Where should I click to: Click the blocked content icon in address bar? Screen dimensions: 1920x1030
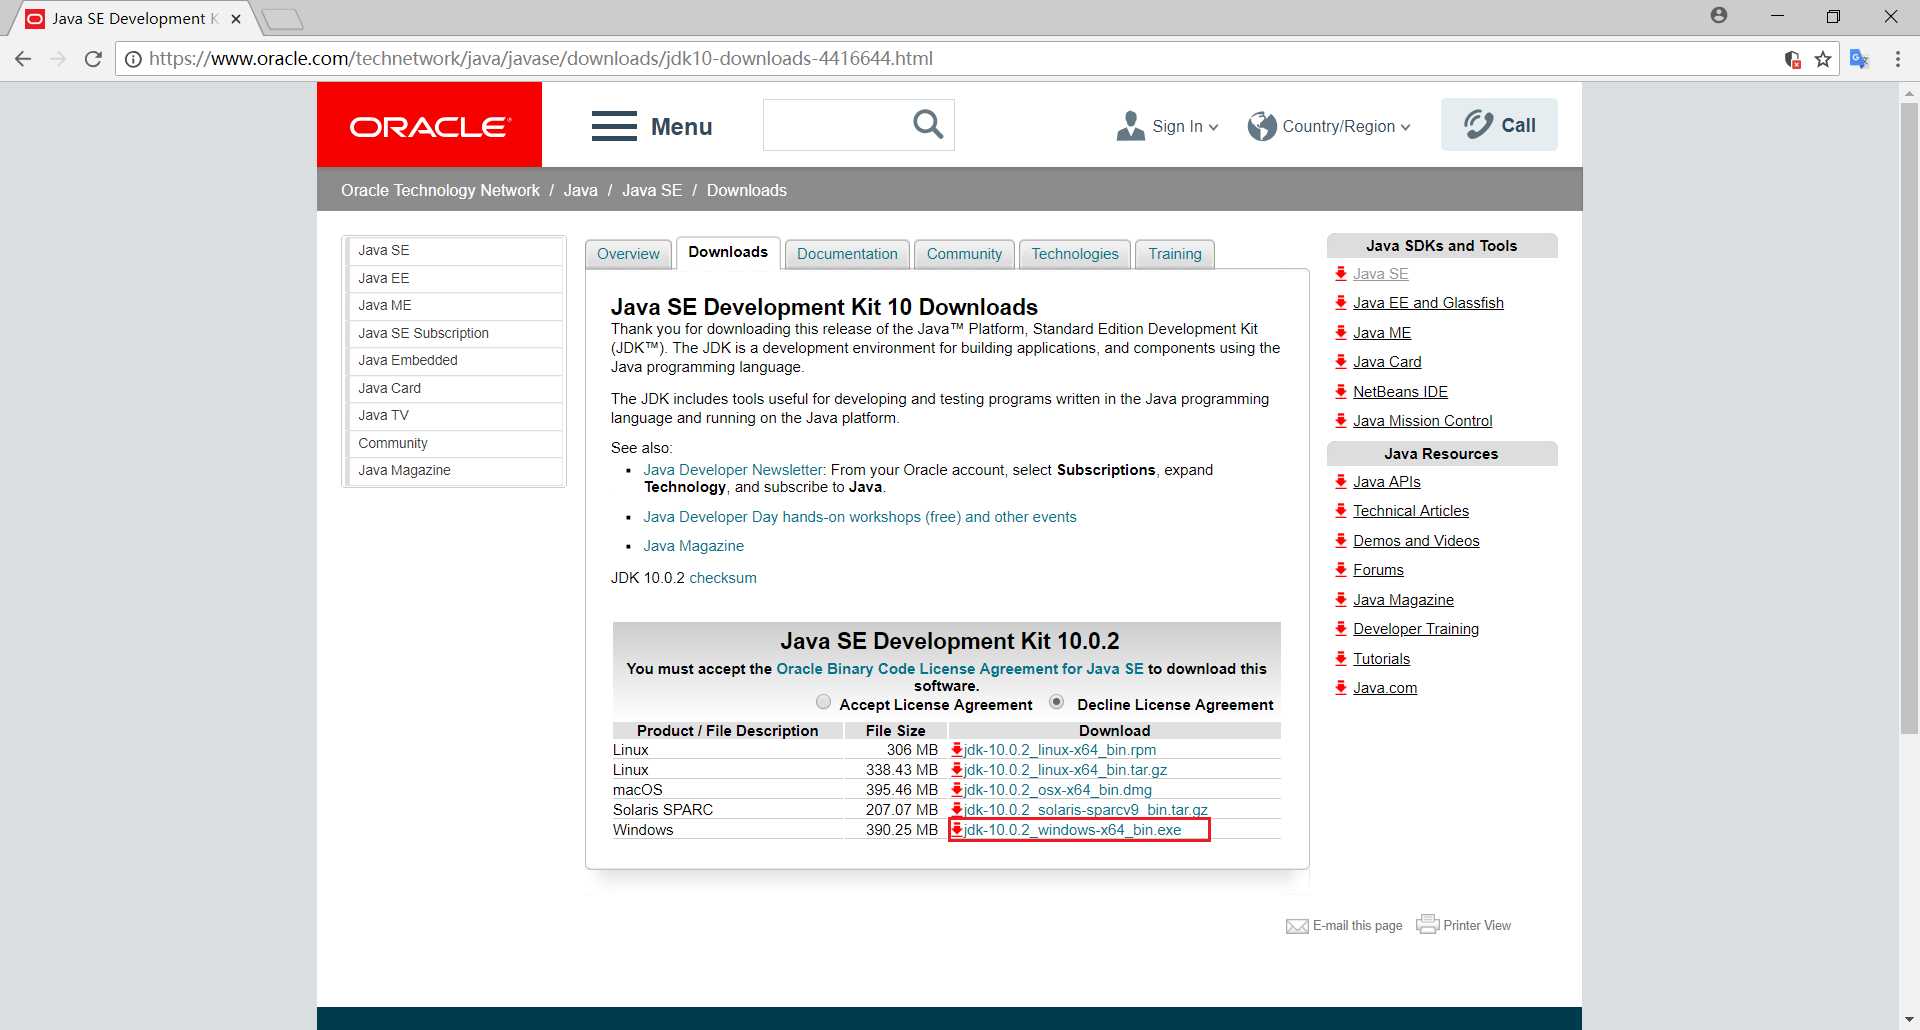click(x=1793, y=59)
